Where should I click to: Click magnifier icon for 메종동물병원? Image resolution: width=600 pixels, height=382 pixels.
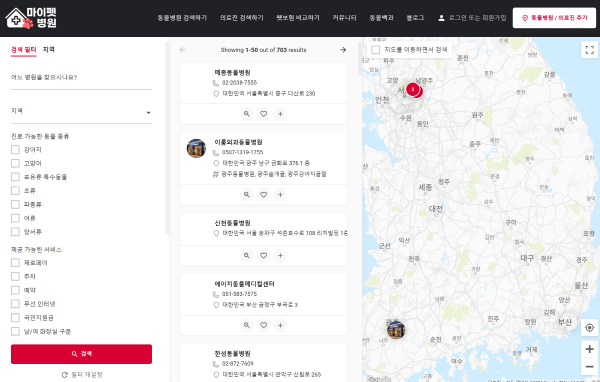pos(247,114)
